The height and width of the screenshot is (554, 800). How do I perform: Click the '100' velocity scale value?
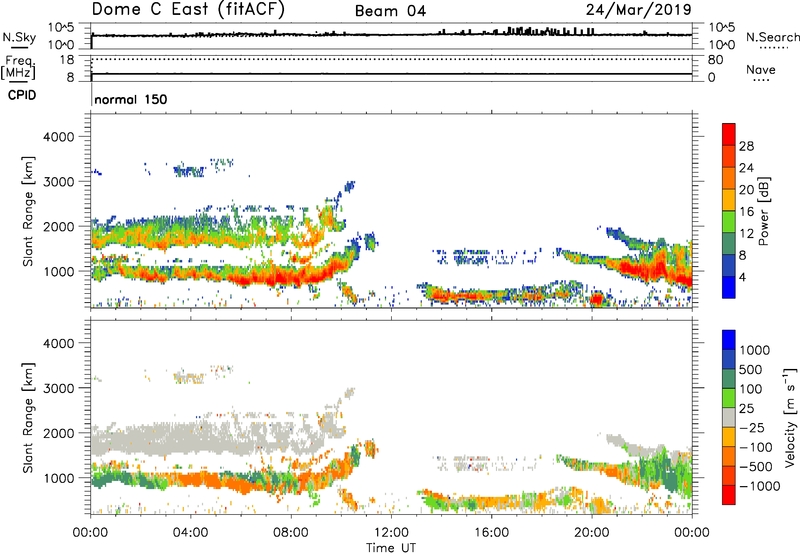tap(751, 389)
